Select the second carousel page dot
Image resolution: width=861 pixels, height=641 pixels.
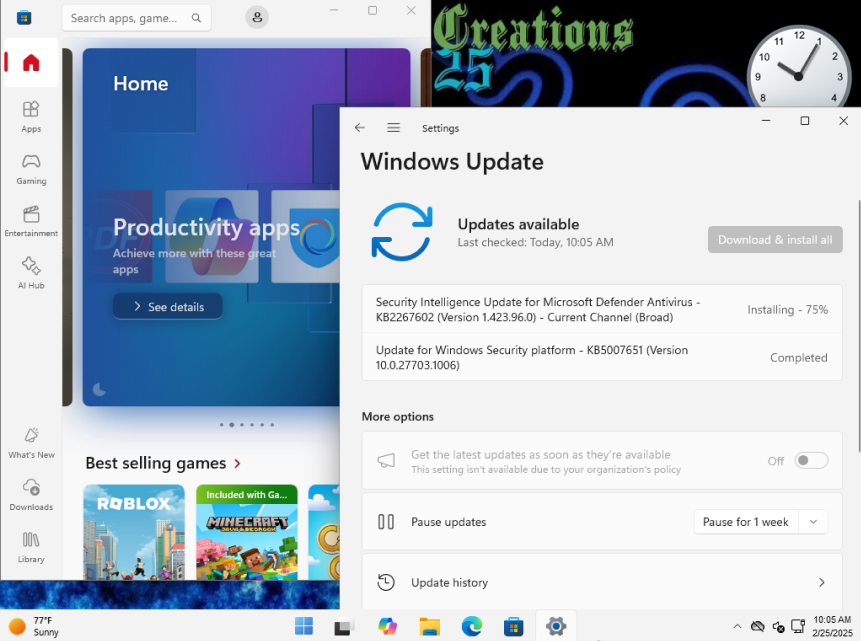click(x=232, y=425)
